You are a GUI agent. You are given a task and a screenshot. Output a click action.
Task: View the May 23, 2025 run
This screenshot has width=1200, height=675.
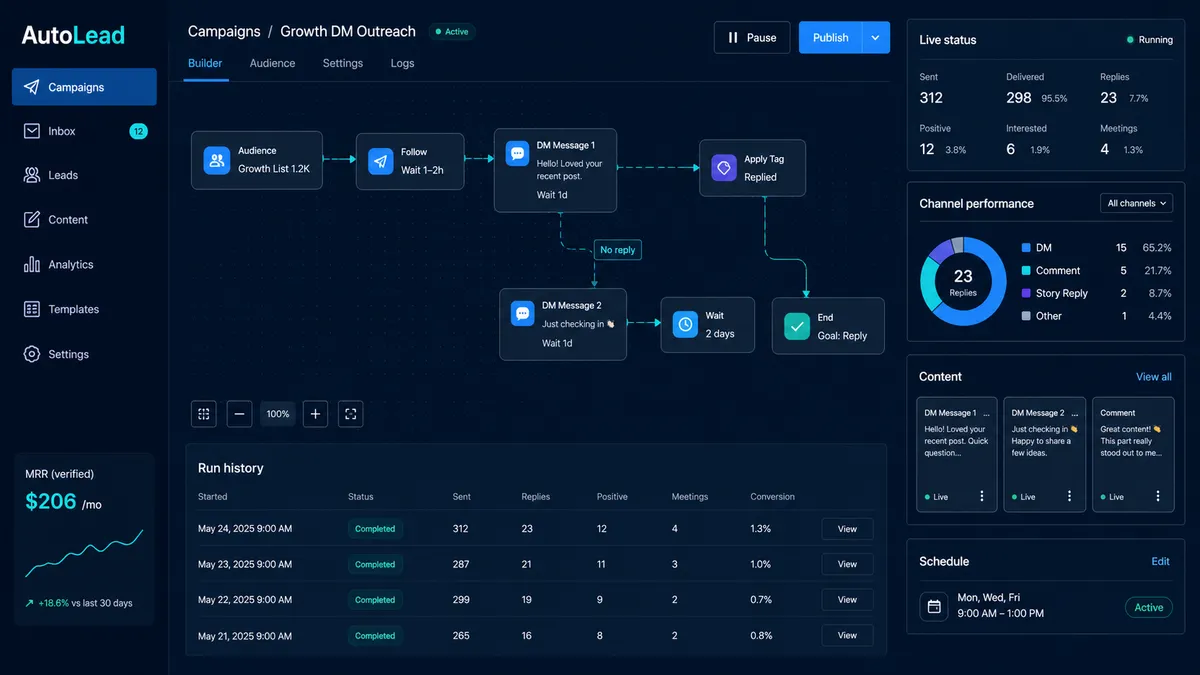click(x=847, y=564)
